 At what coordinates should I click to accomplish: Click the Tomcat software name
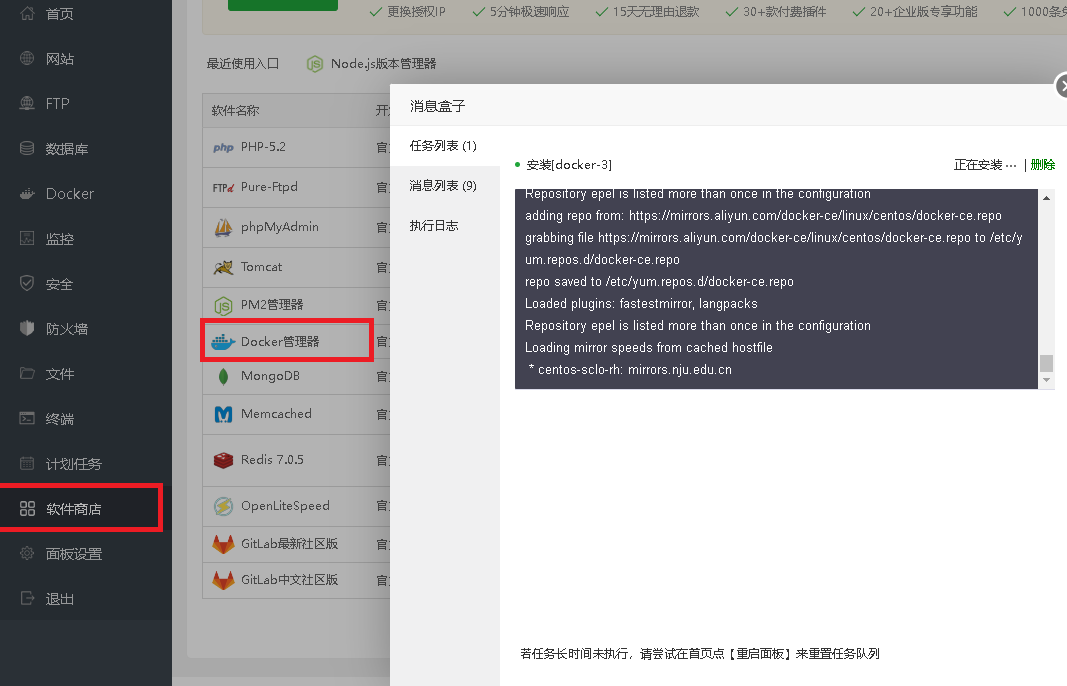(x=261, y=267)
